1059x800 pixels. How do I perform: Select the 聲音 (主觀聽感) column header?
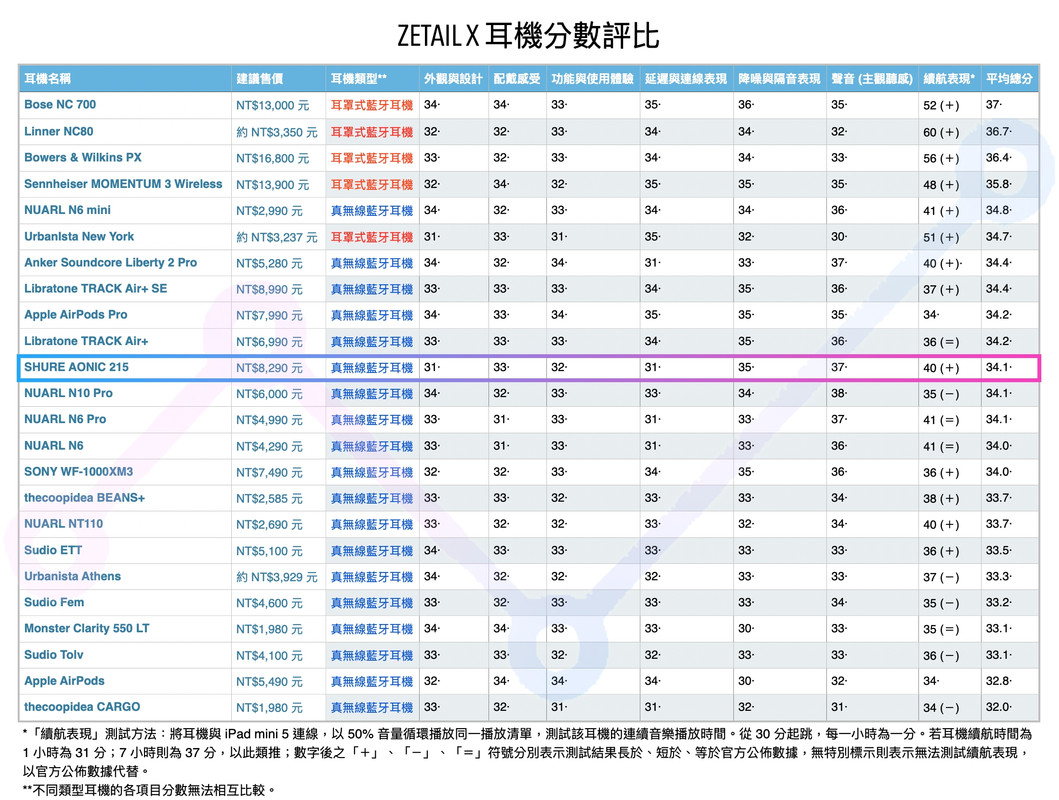click(872, 79)
